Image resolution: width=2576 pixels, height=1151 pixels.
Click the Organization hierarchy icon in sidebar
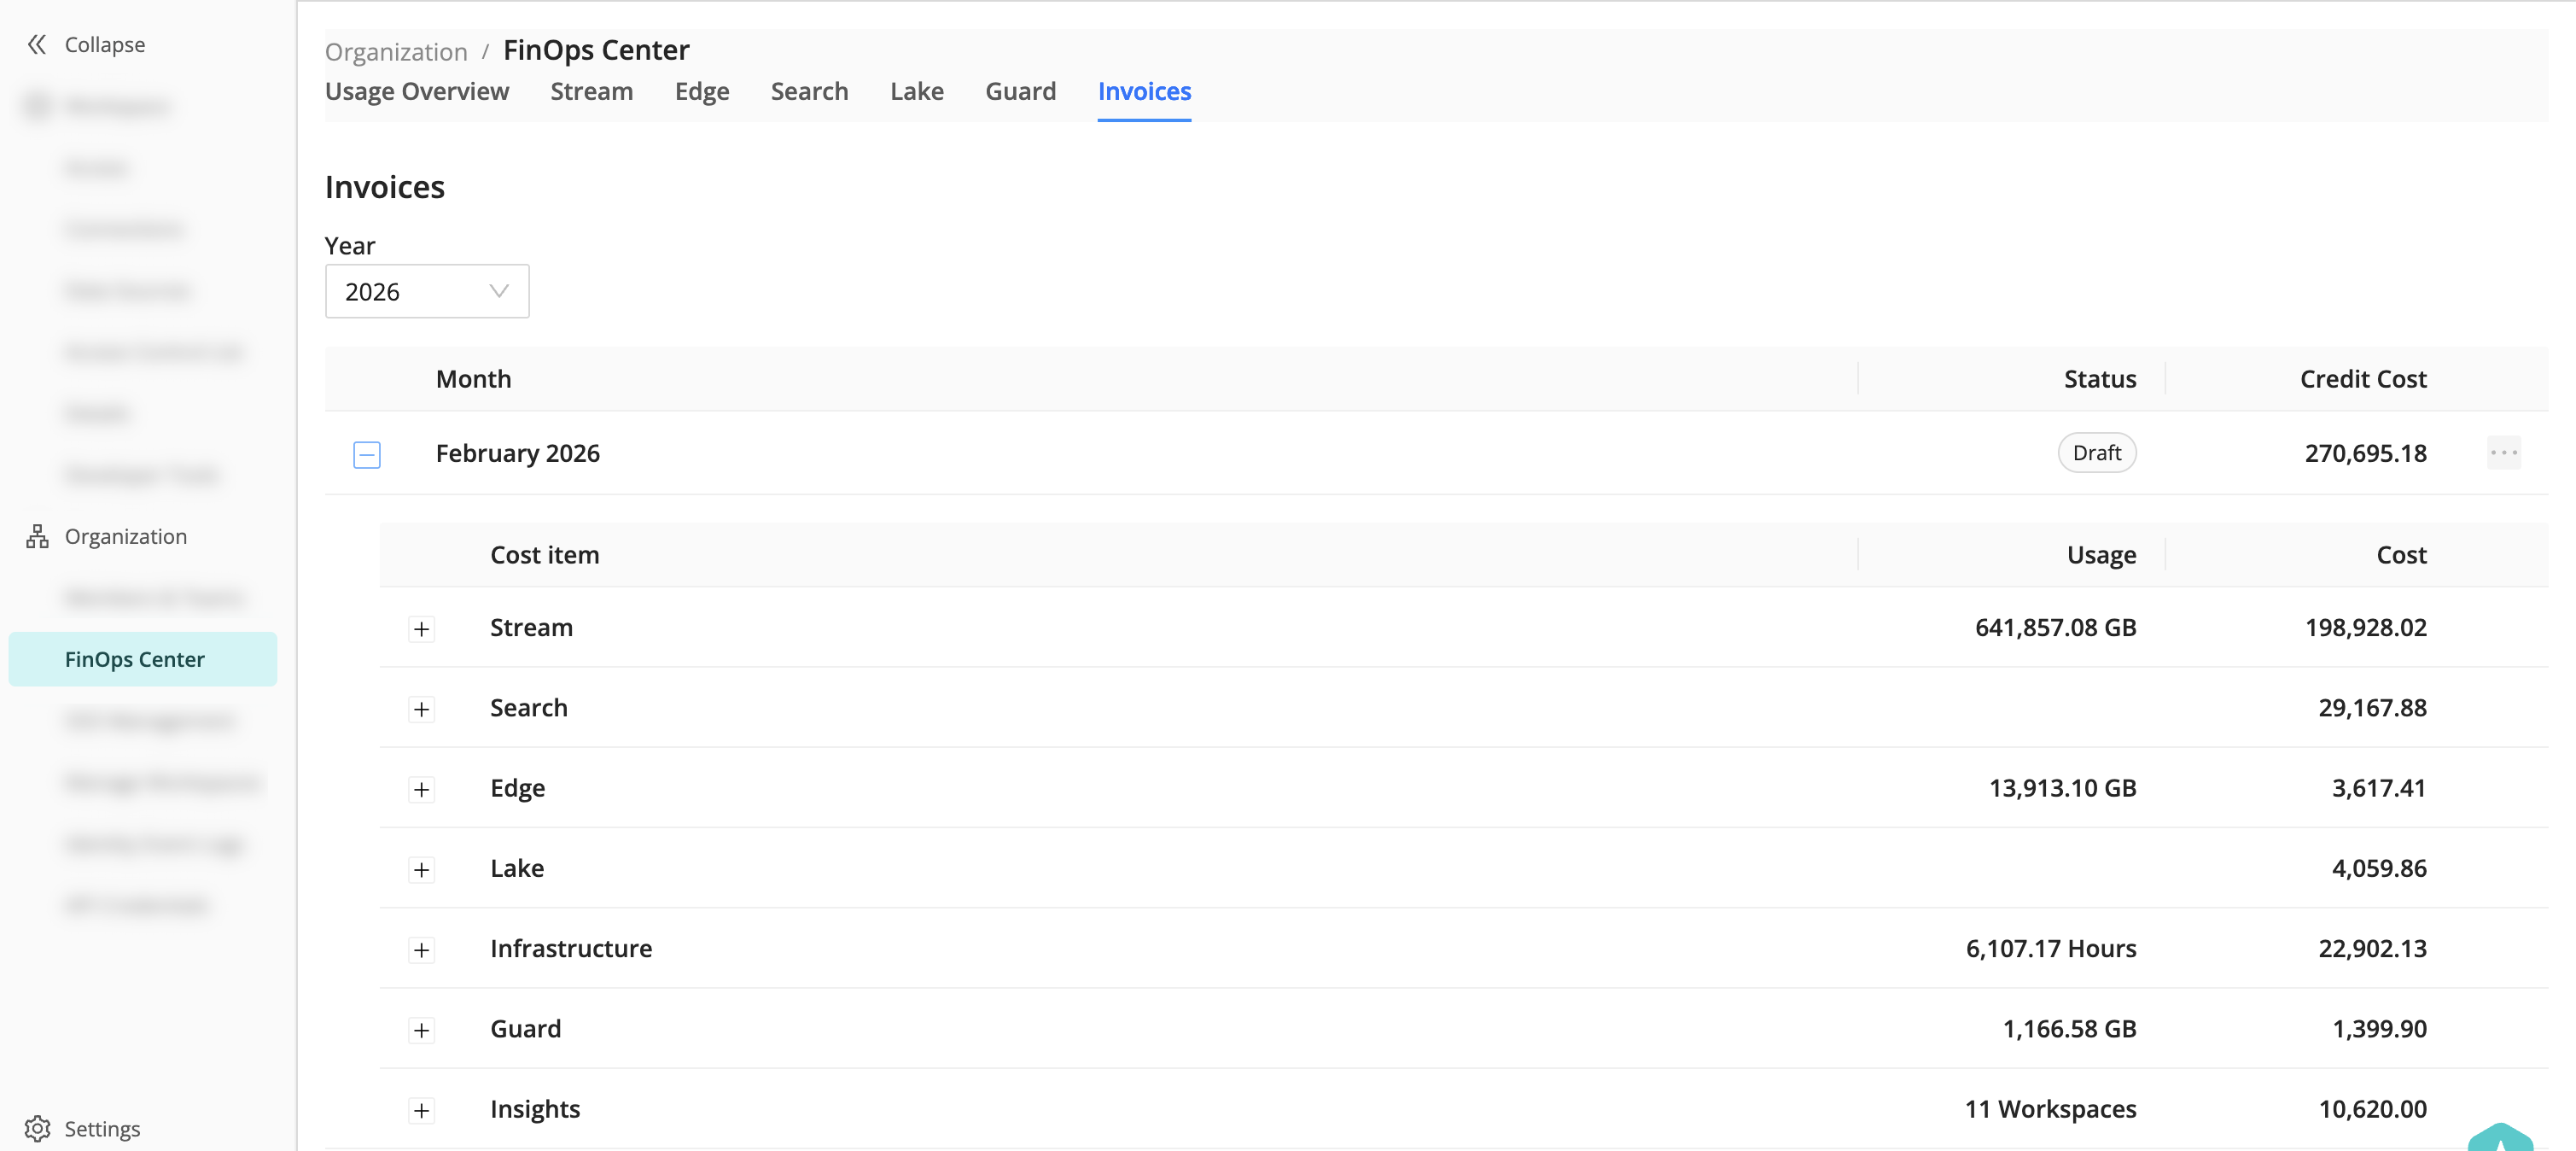pyautogui.click(x=37, y=537)
